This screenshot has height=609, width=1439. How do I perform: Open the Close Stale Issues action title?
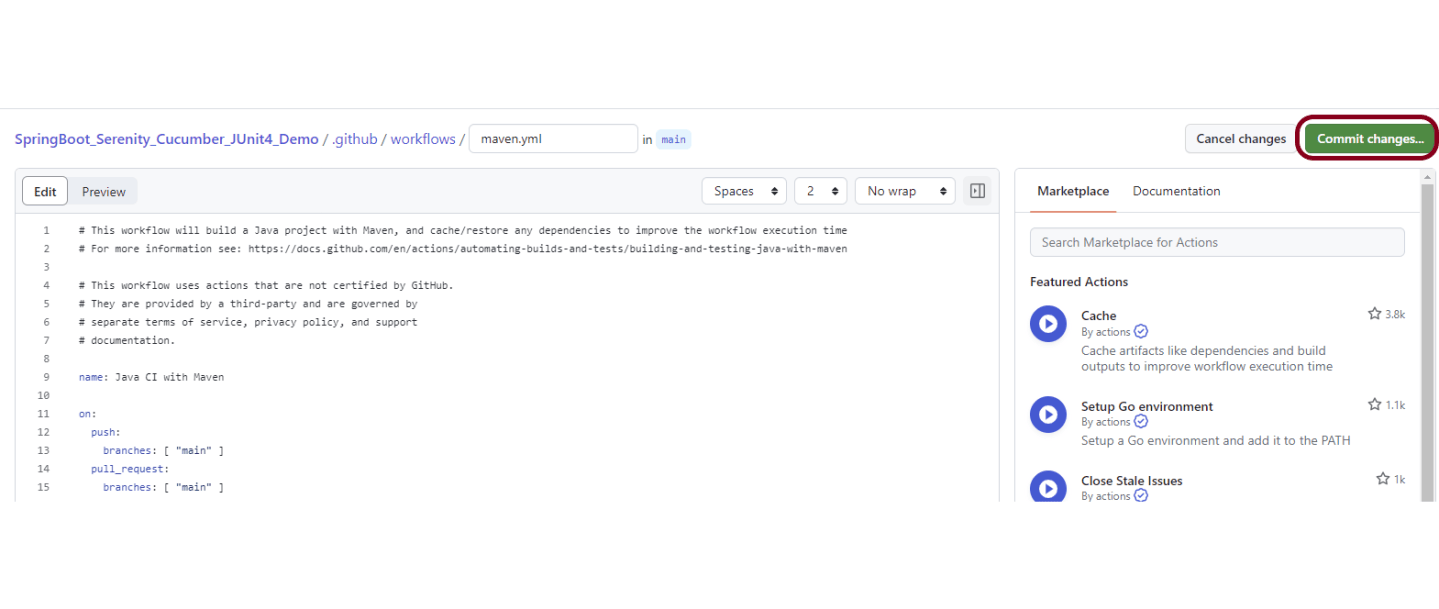tap(1131, 480)
